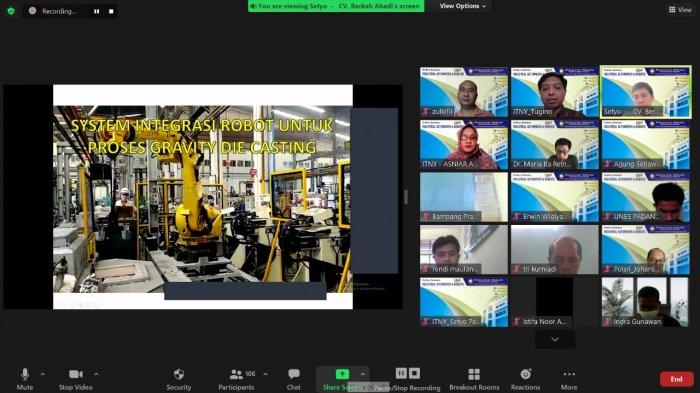Open the Participants panel icon
Screen dimensions: 700x393
coord(236,374)
